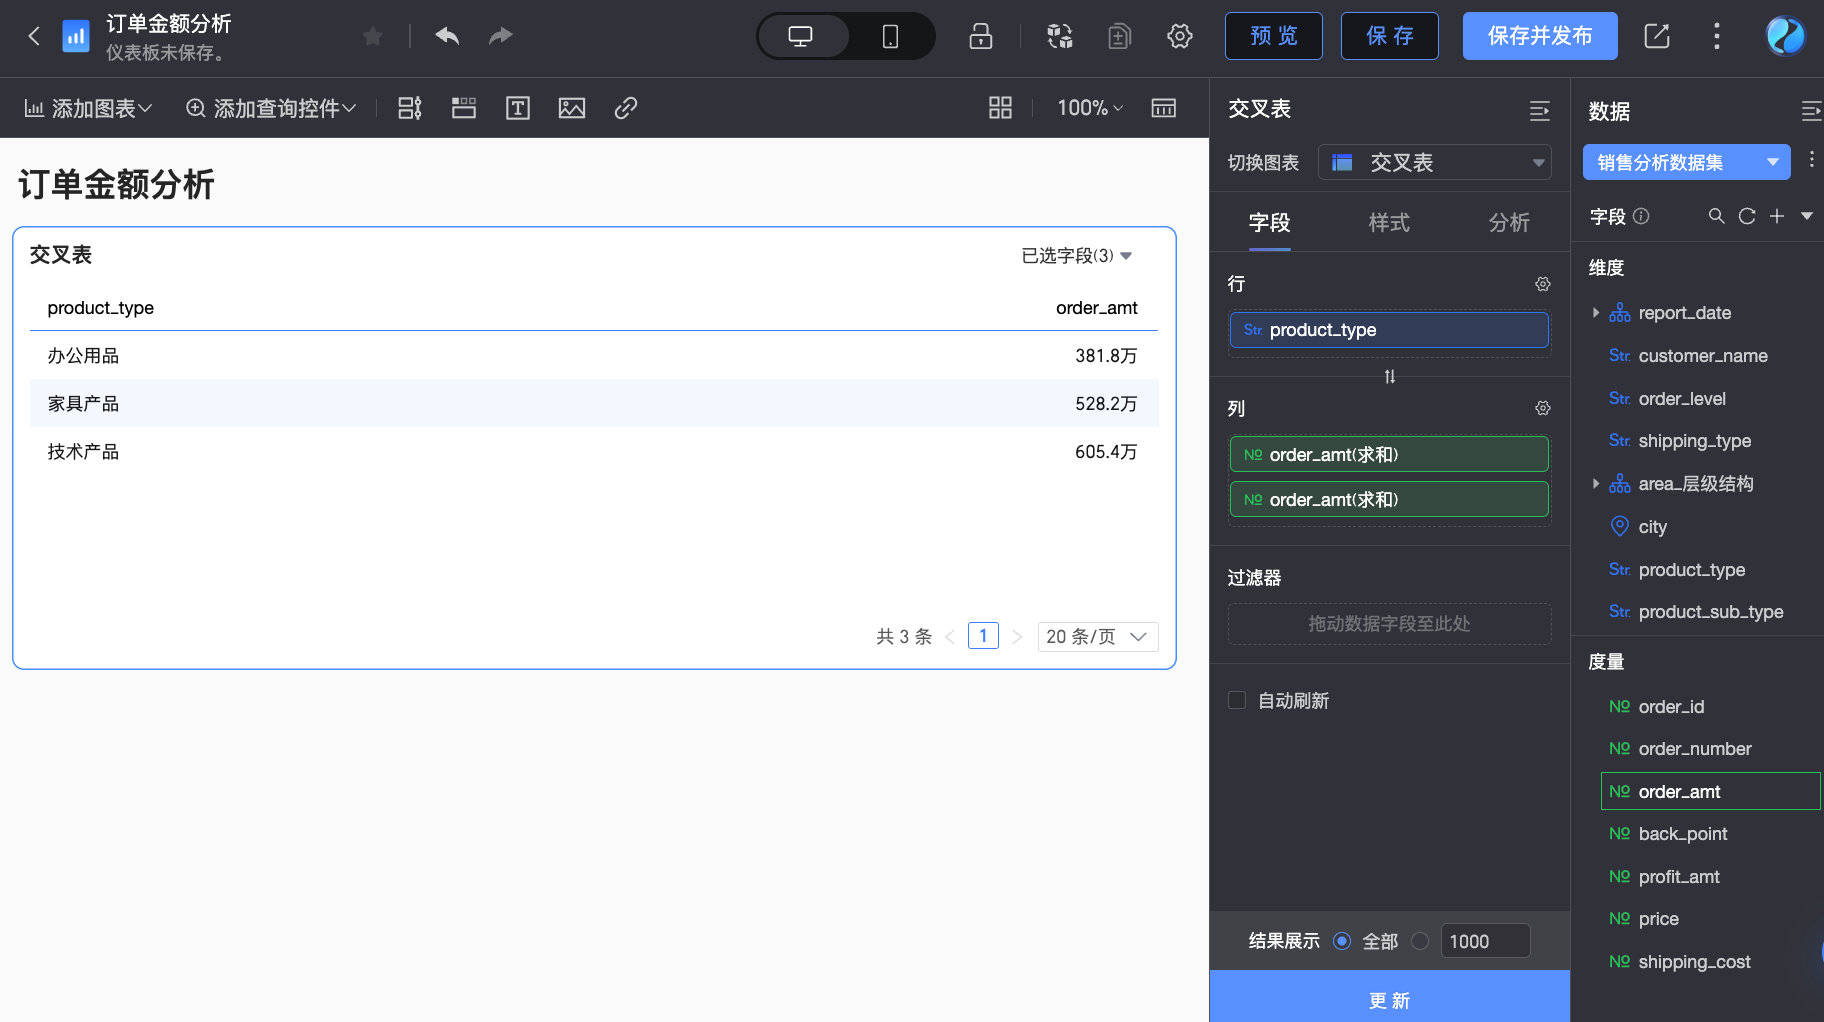Open the 分析 tab
The height and width of the screenshot is (1022, 1824).
pos(1508,222)
